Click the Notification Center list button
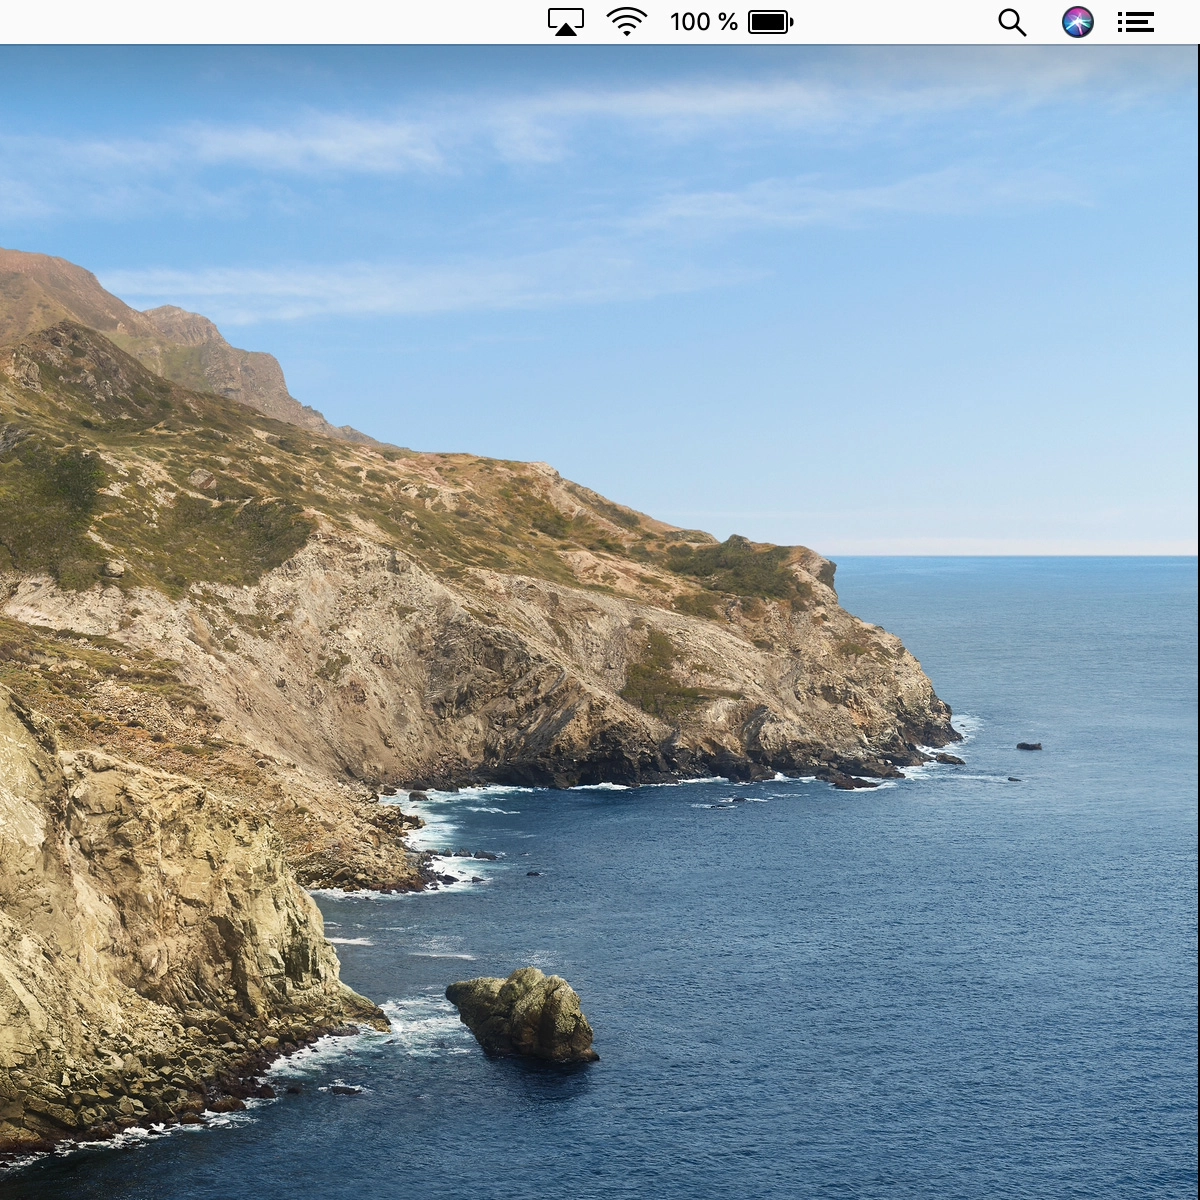Viewport: 1200px width, 1200px height. click(1136, 21)
